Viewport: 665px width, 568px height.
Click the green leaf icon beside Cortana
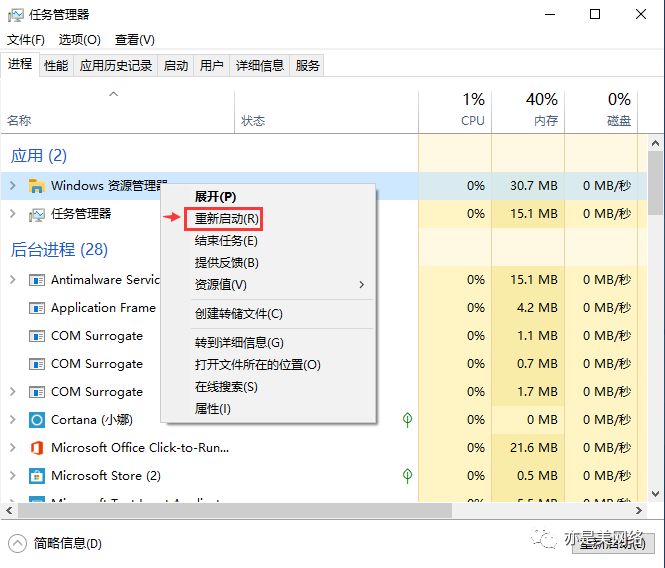(x=407, y=420)
